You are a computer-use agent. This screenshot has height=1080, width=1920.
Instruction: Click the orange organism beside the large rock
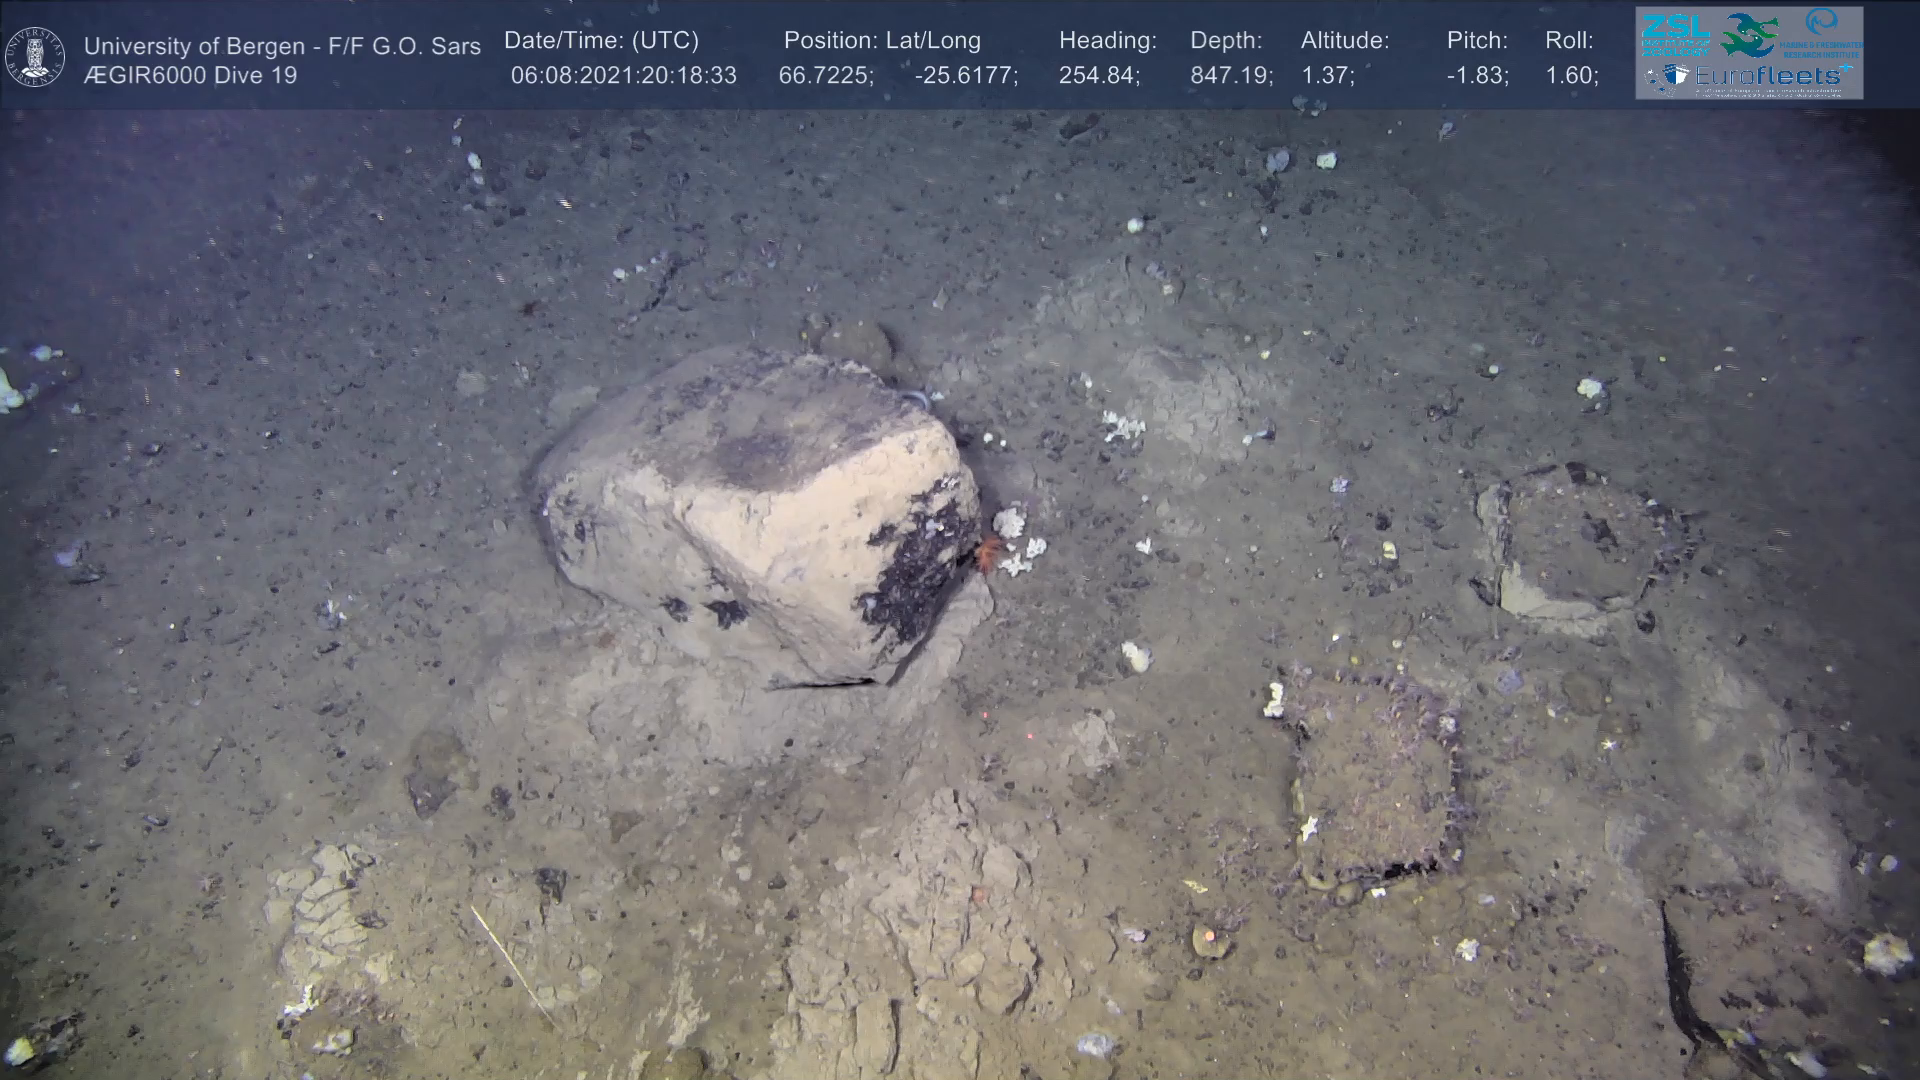(988, 551)
